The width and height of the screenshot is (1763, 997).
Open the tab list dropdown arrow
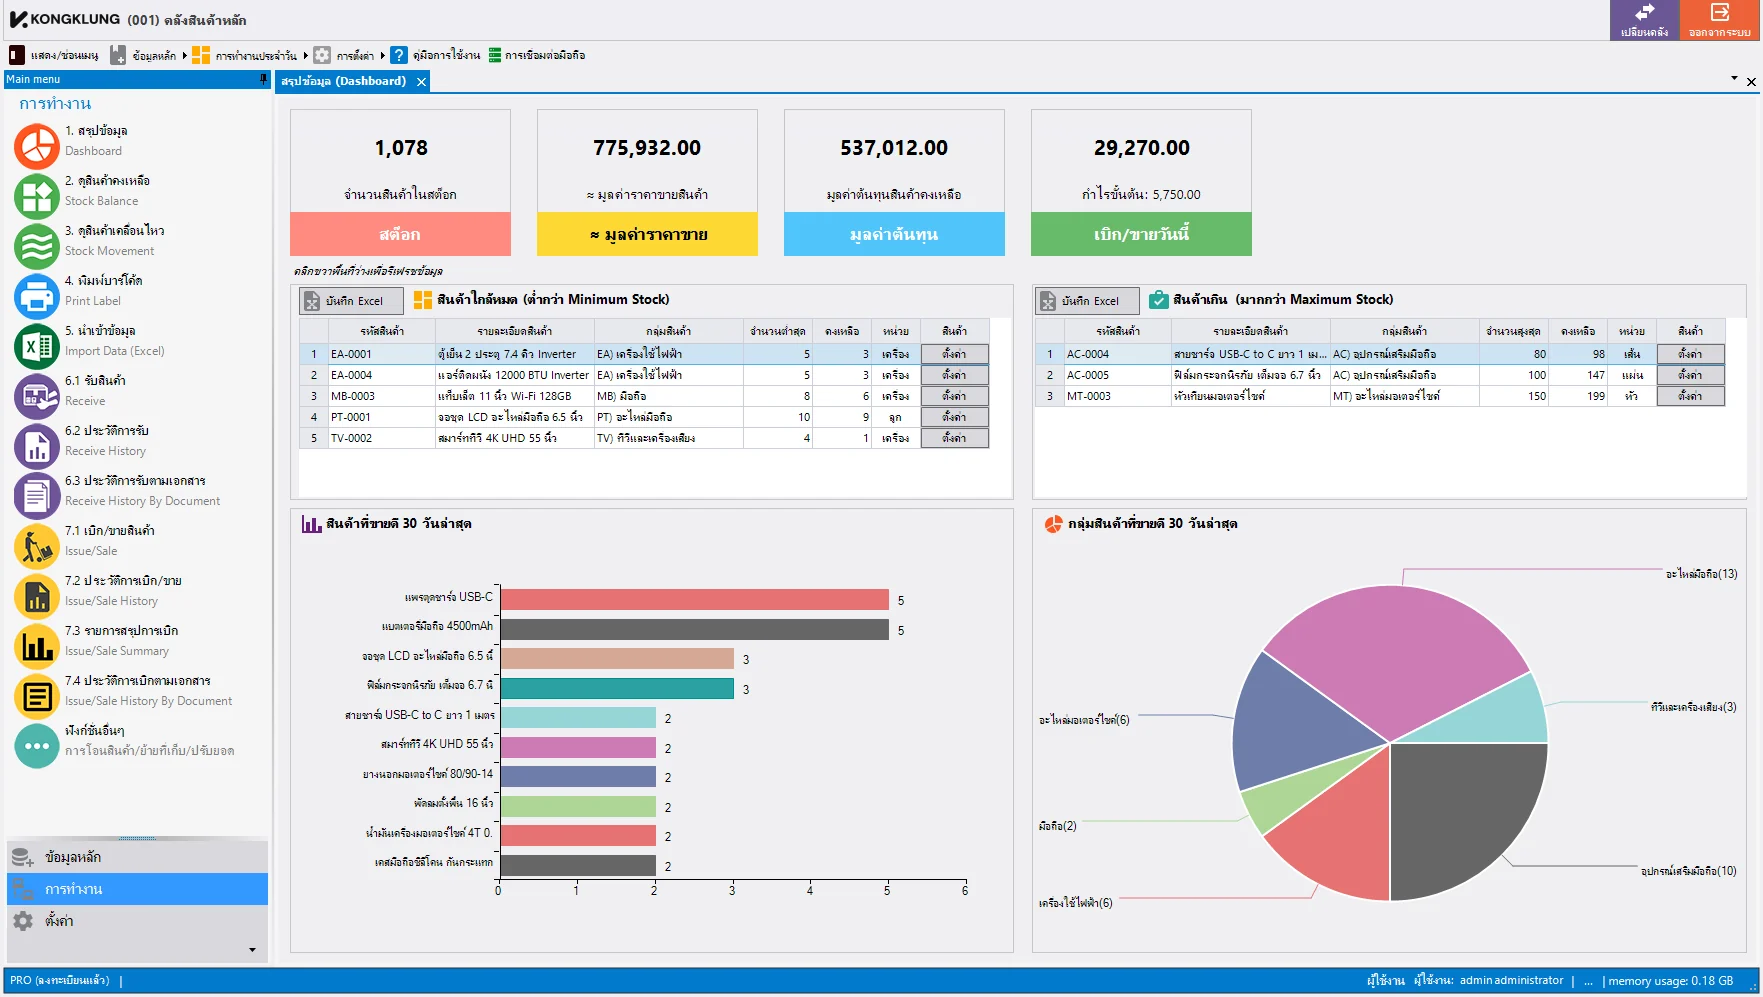[1734, 77]
